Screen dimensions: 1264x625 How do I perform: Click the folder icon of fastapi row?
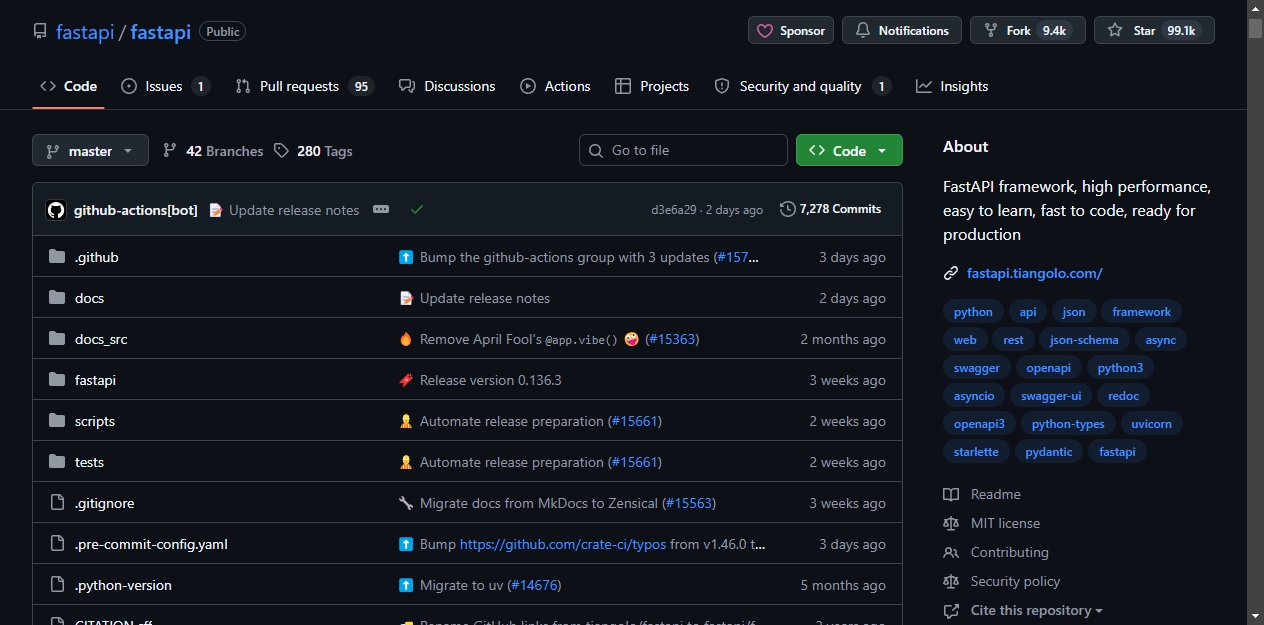click(x=57, y=380)
